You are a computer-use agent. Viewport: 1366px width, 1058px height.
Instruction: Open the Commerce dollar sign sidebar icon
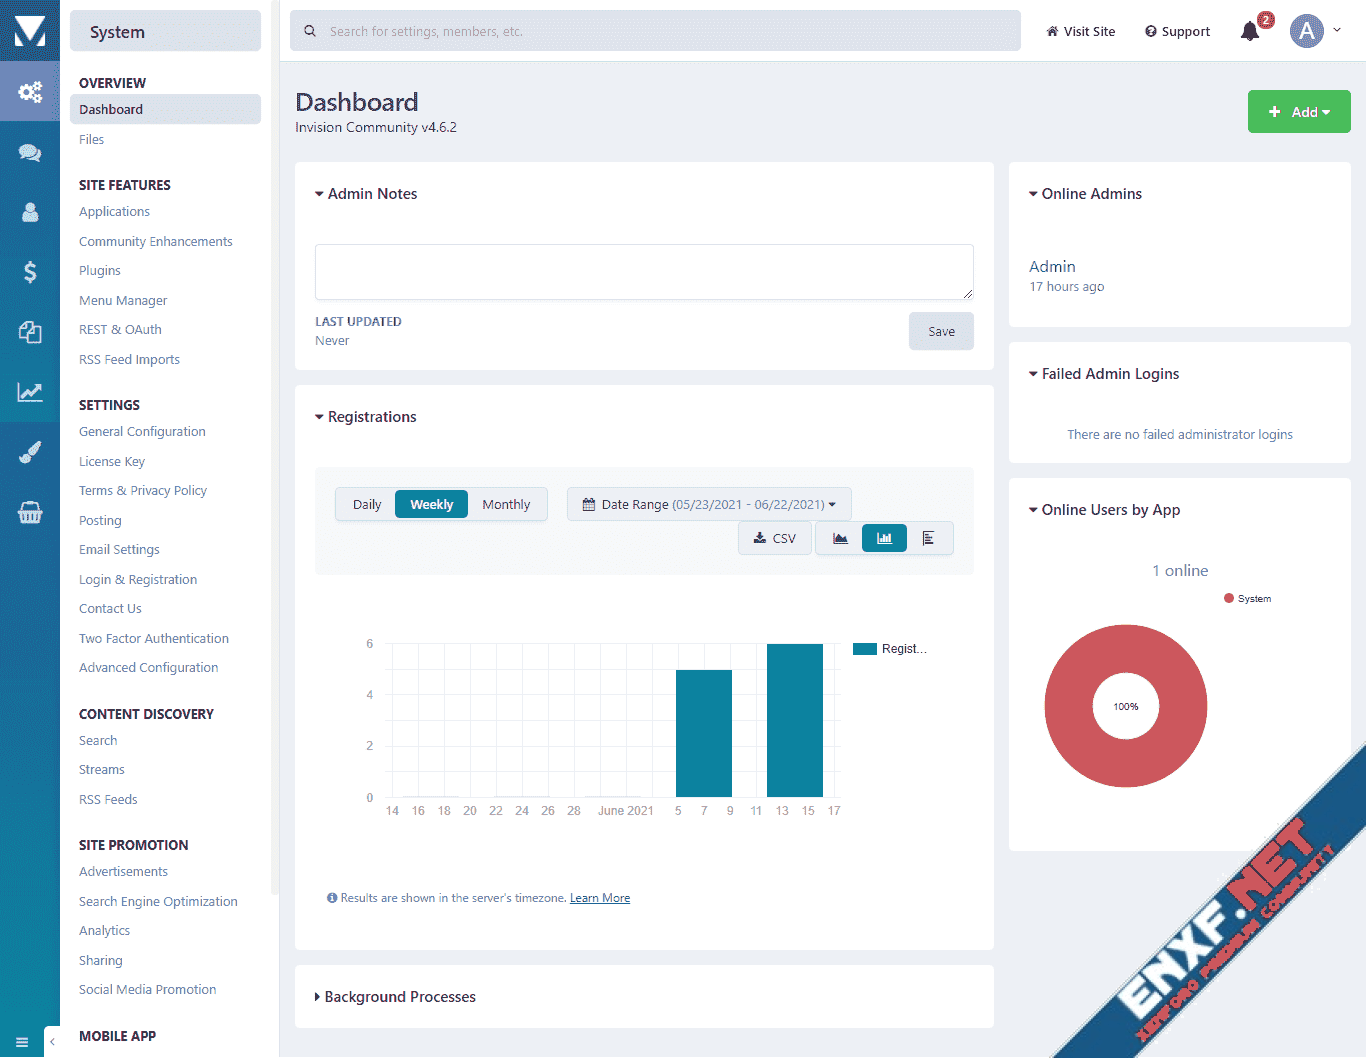(30, 272)
